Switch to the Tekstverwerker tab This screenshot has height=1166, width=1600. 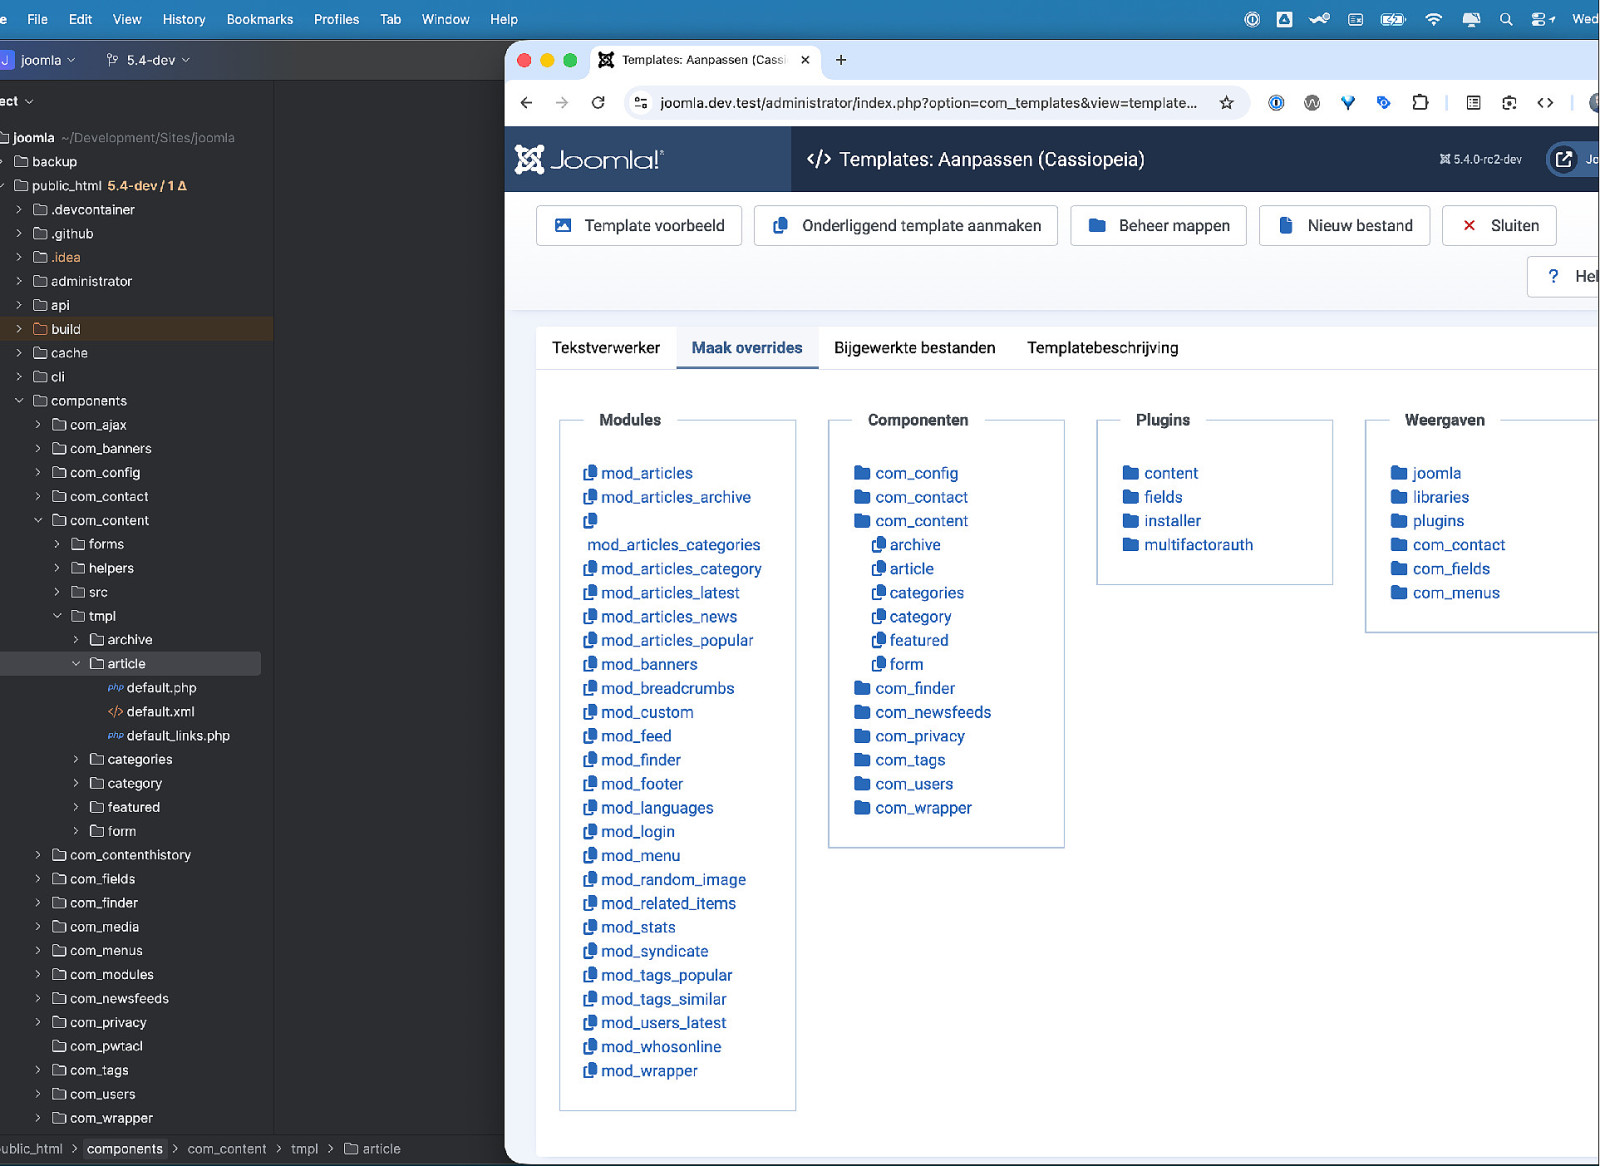(x=606, y=348)
